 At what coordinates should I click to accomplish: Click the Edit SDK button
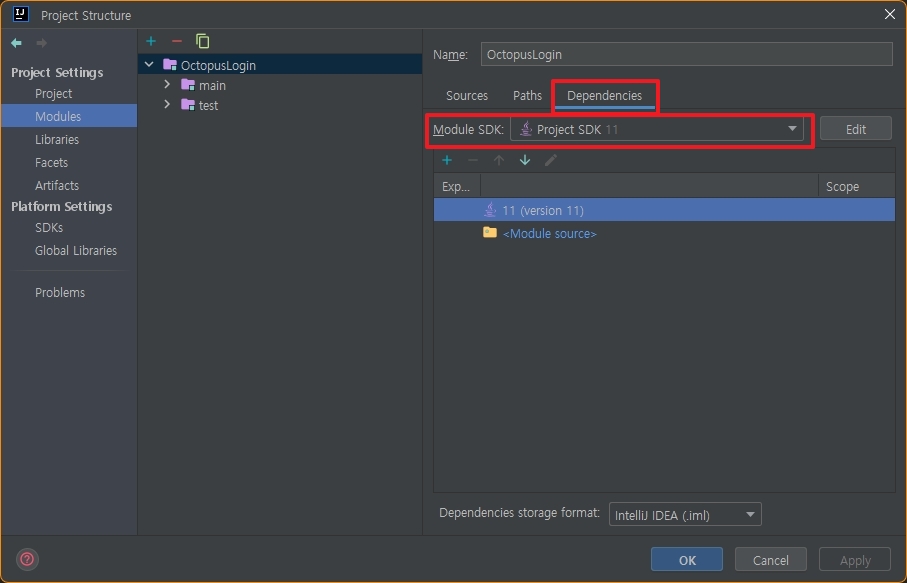tap(856, 129)
